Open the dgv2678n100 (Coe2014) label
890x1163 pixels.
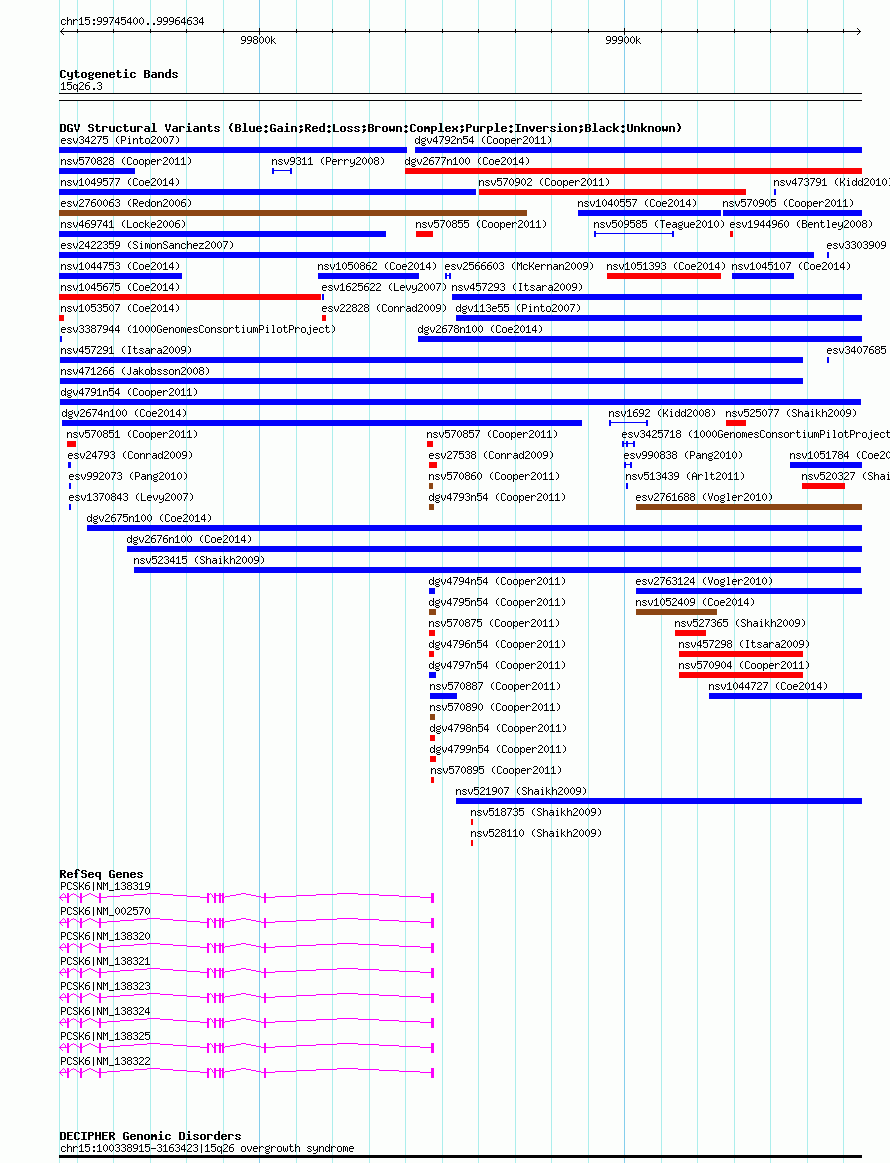coord(480,329)
